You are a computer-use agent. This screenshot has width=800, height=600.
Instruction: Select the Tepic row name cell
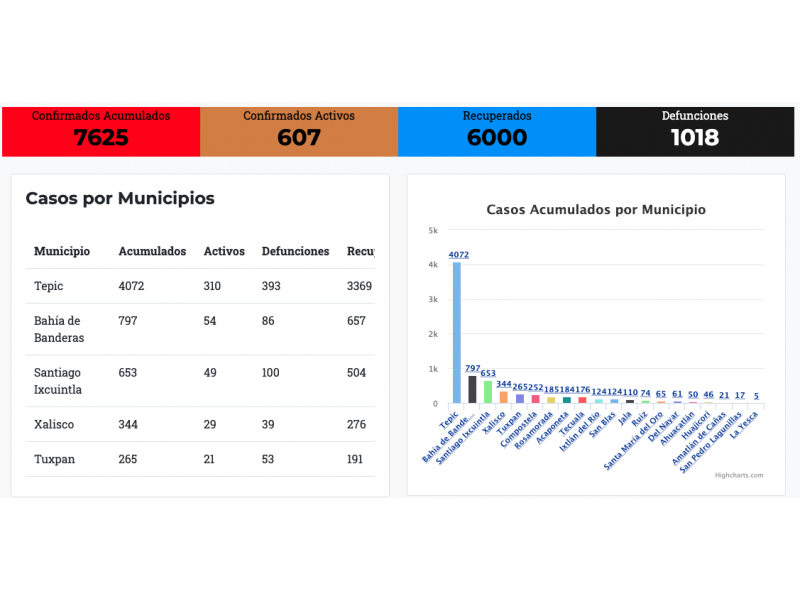[48, 286]
